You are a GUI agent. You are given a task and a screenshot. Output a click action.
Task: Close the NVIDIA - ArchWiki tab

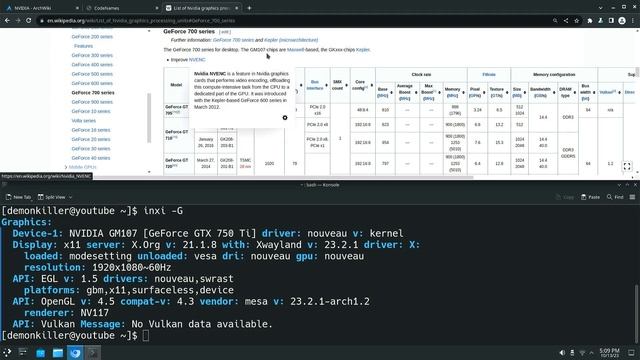point(77,8)
